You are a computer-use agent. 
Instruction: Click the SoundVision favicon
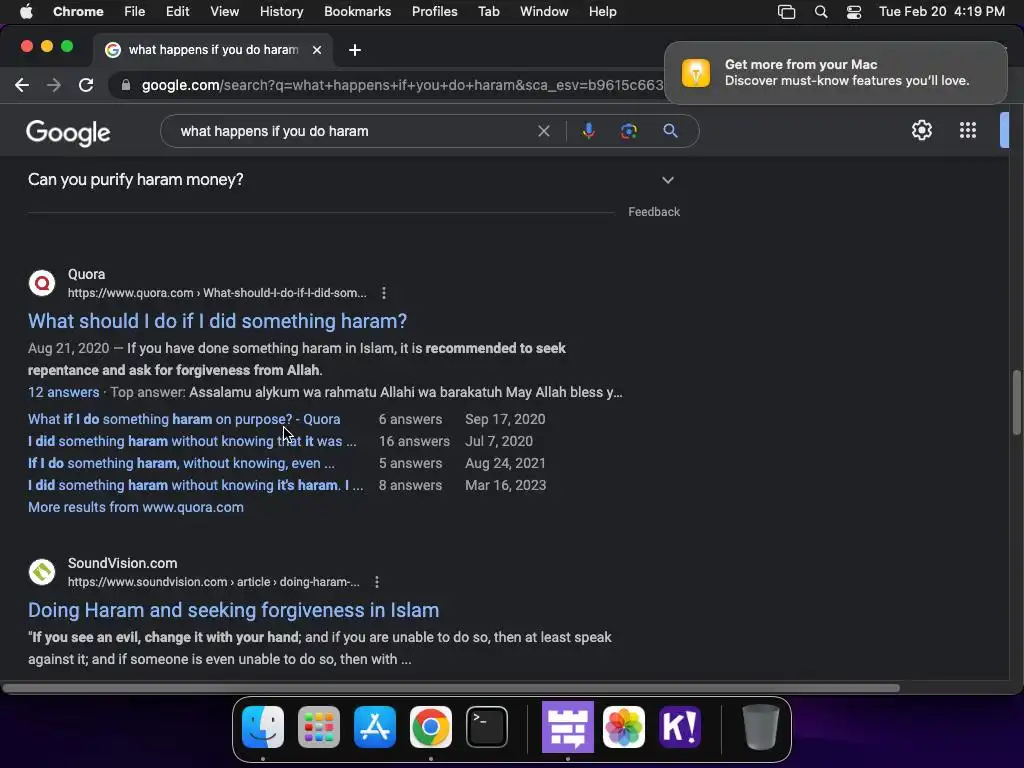pyautogui.click(x=42, y=572)
